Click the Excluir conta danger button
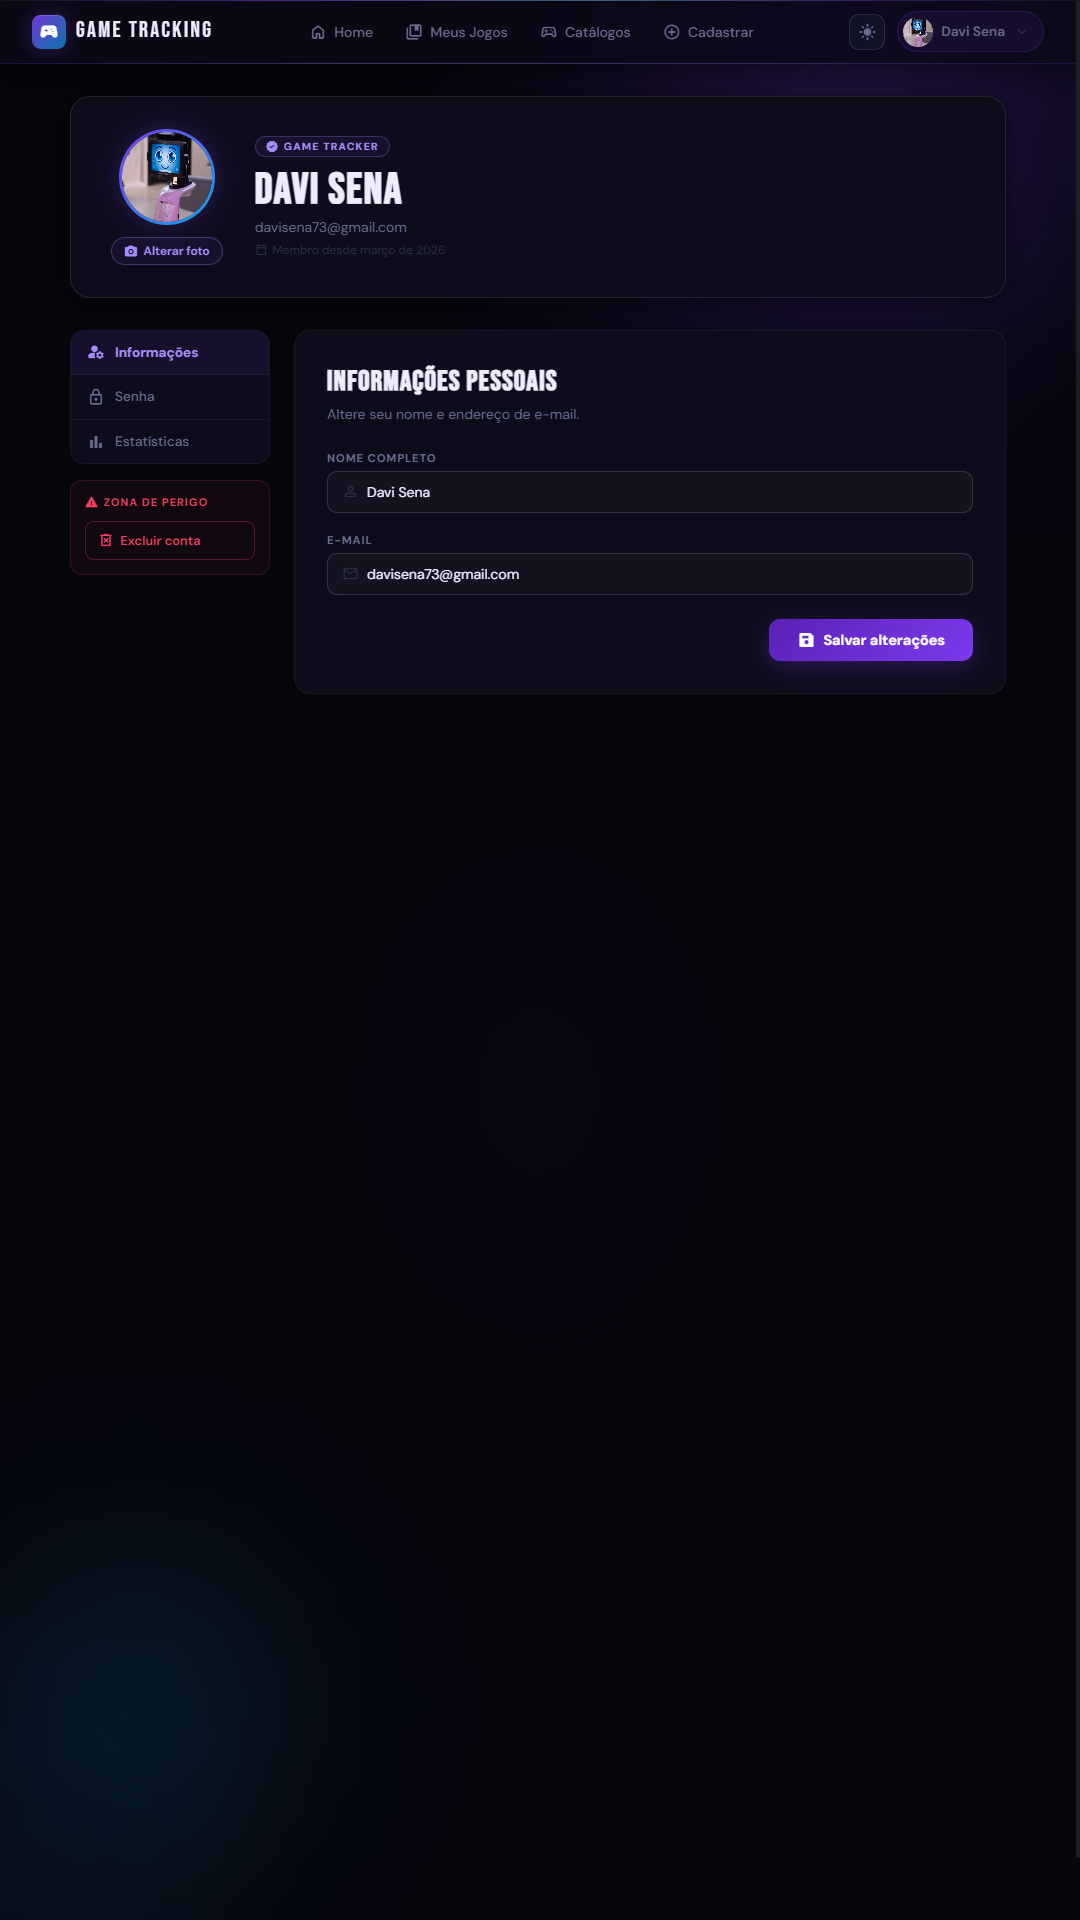Screen dimensions: 1080x1920 [169, 540]
